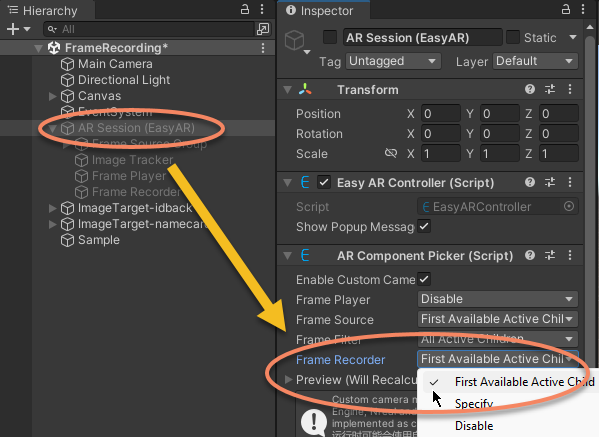The image size is (599, 437).
Task: Open scene search window icon in Hierarchy
Action: click(x=263, y=29)
